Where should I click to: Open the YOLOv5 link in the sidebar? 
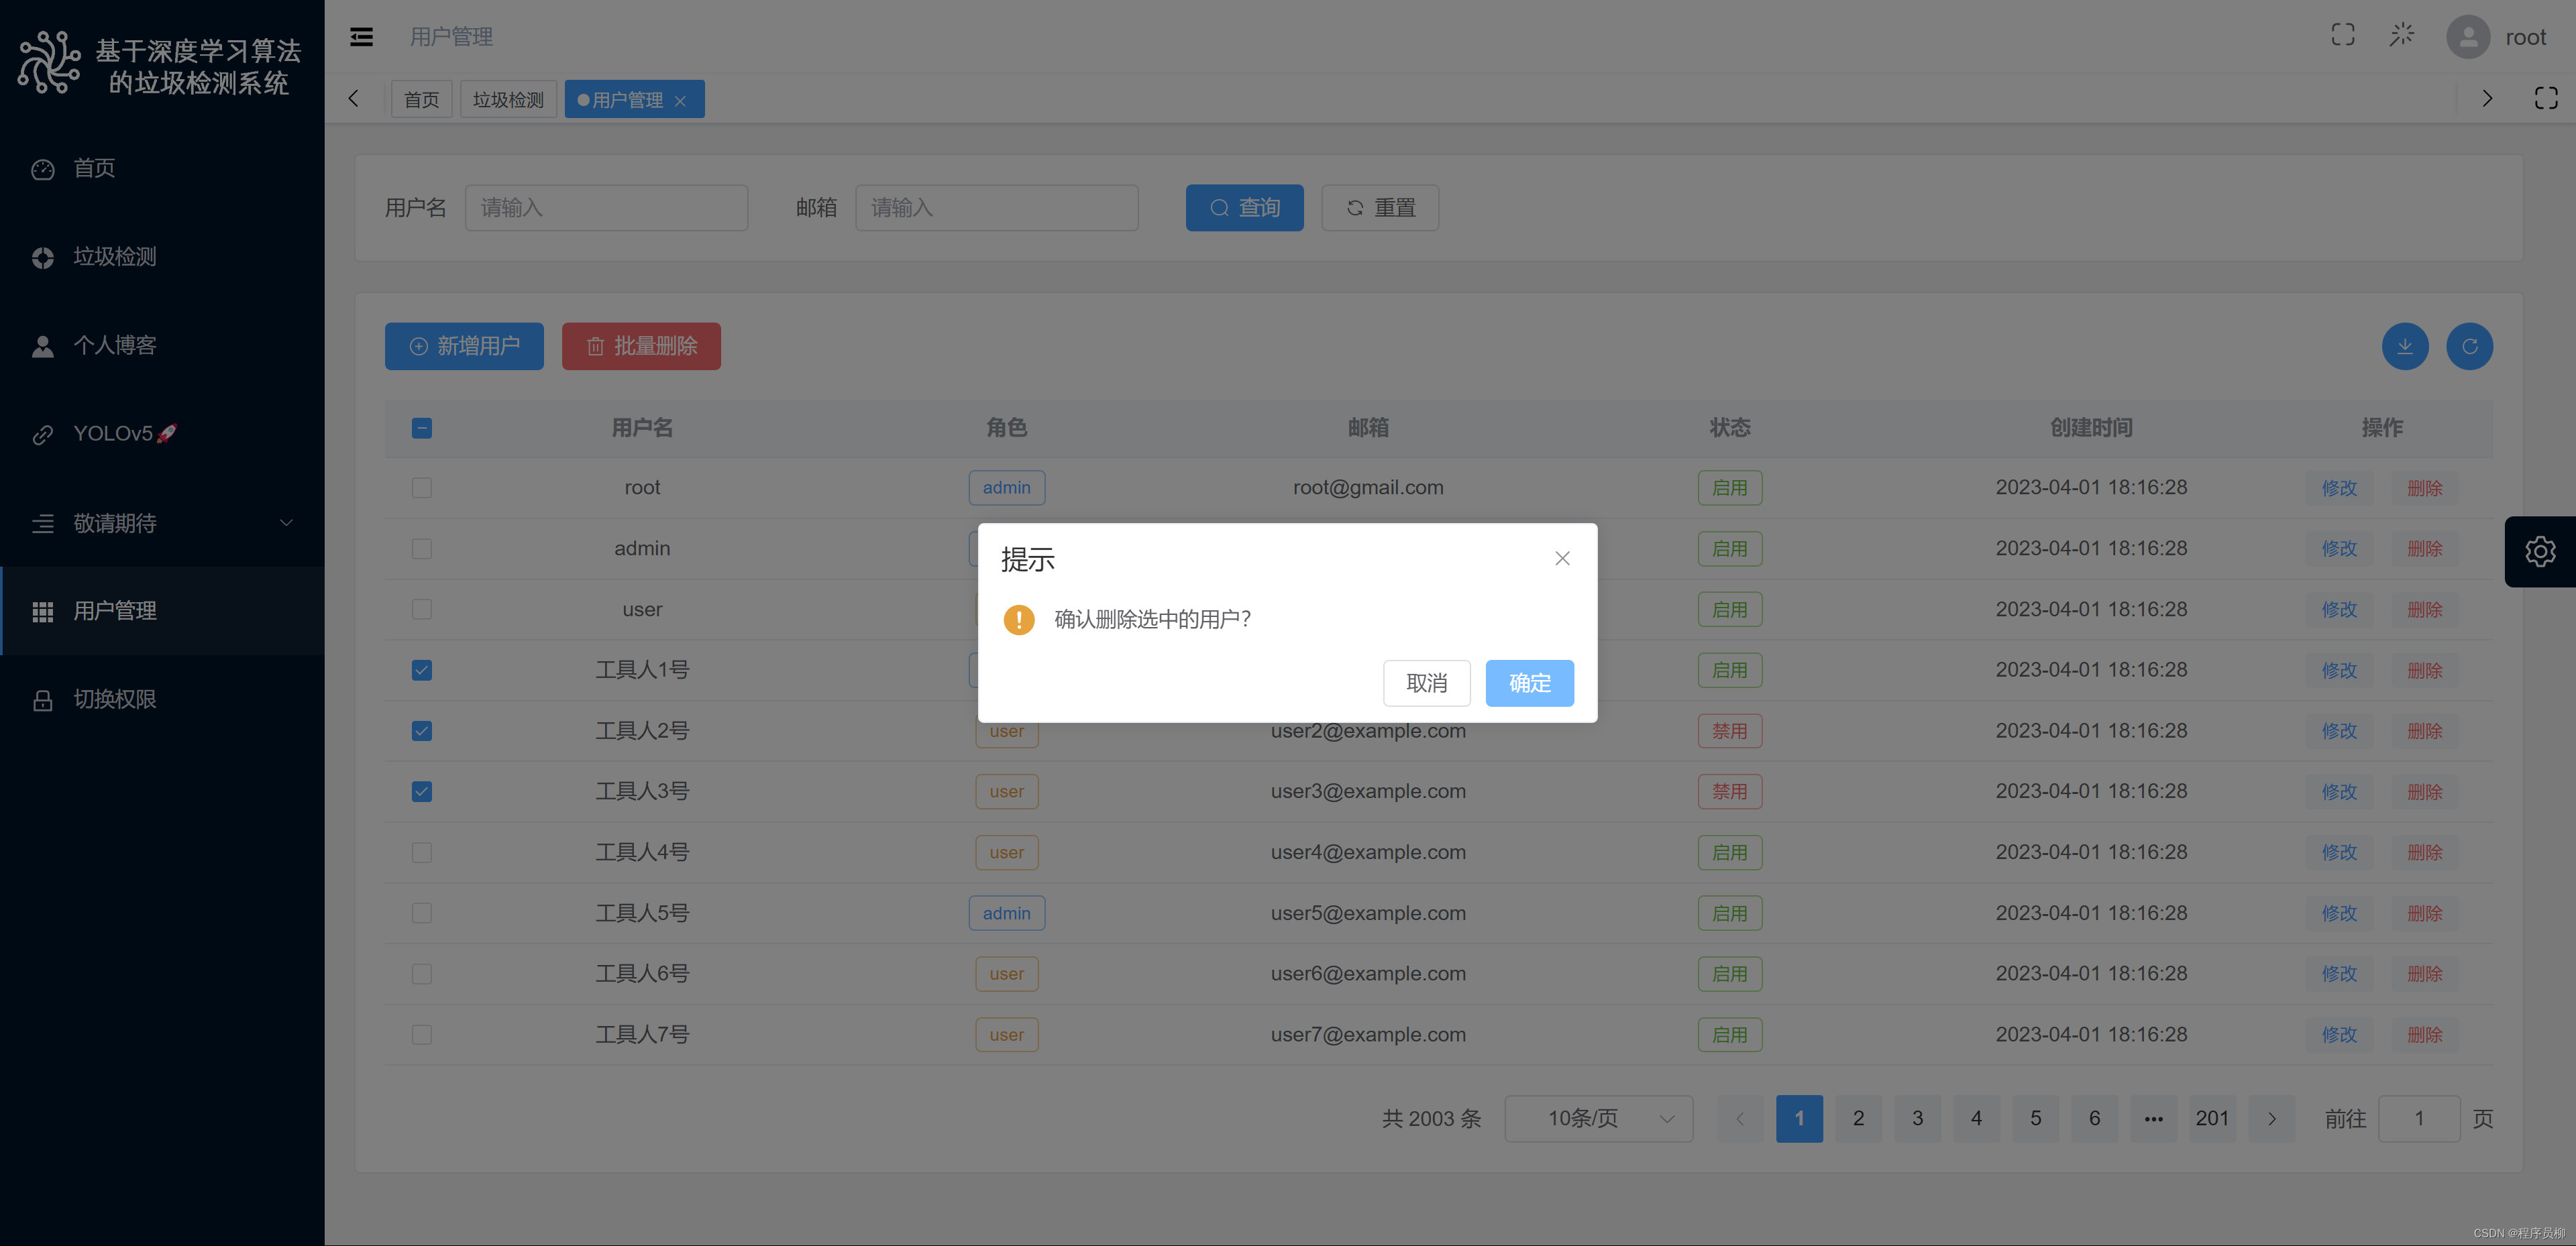(162, 434)
